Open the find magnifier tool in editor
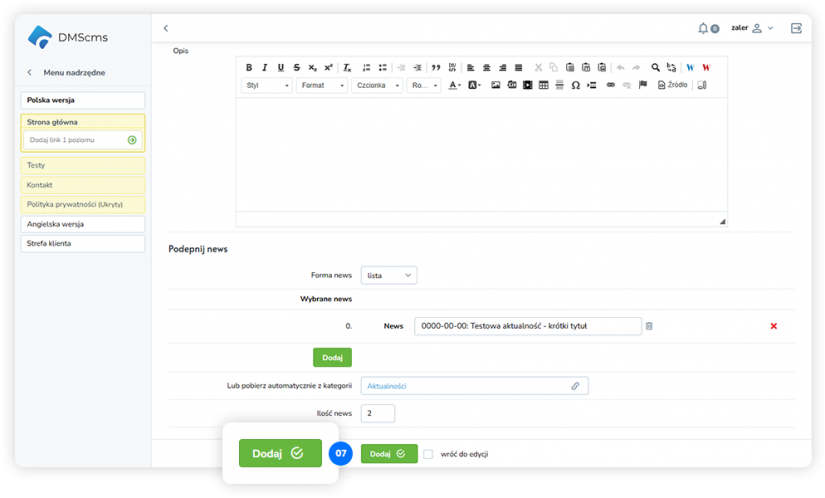 [x=656, y=67]
